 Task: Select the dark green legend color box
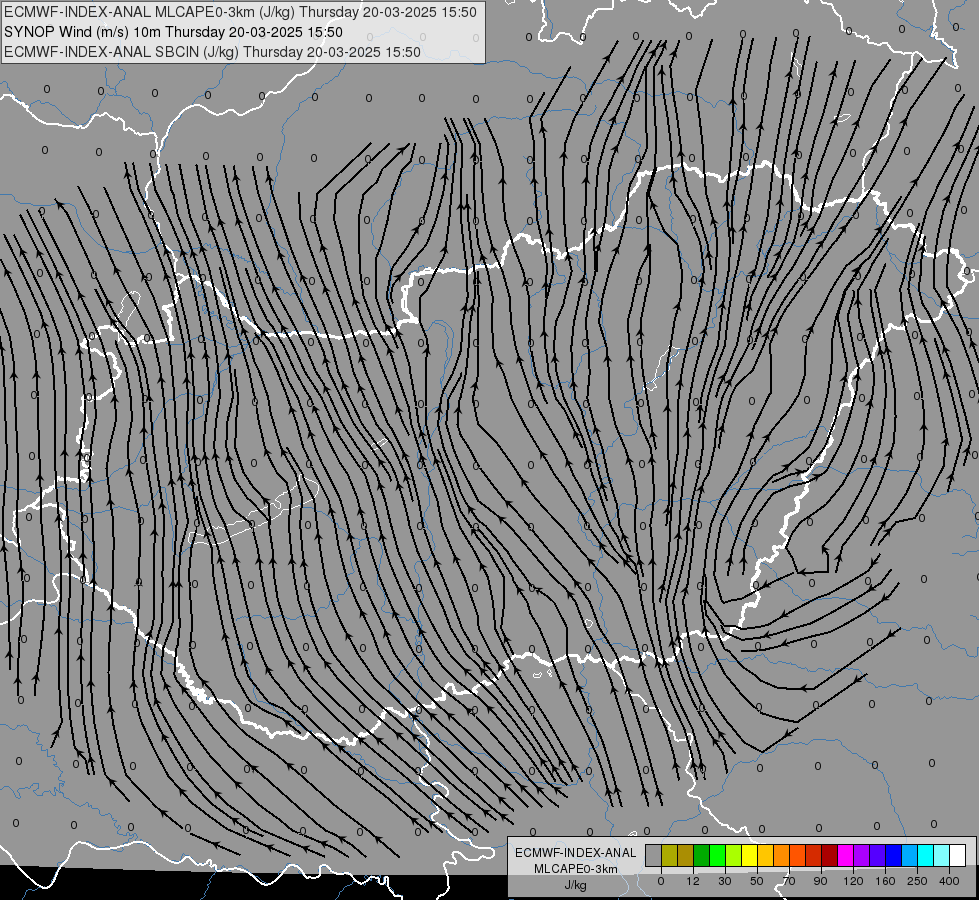pos(701,855)
